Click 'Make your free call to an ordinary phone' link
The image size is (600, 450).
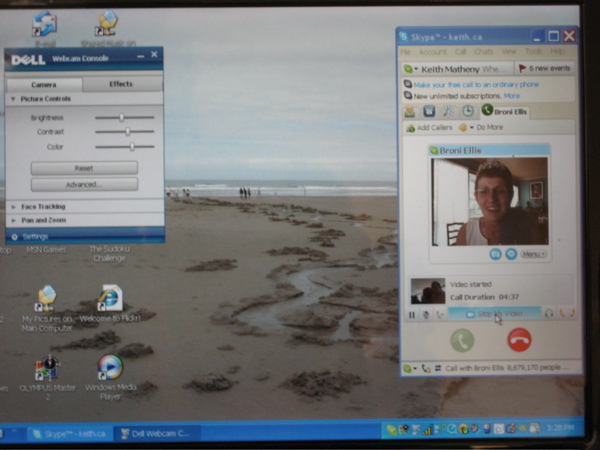476,85
